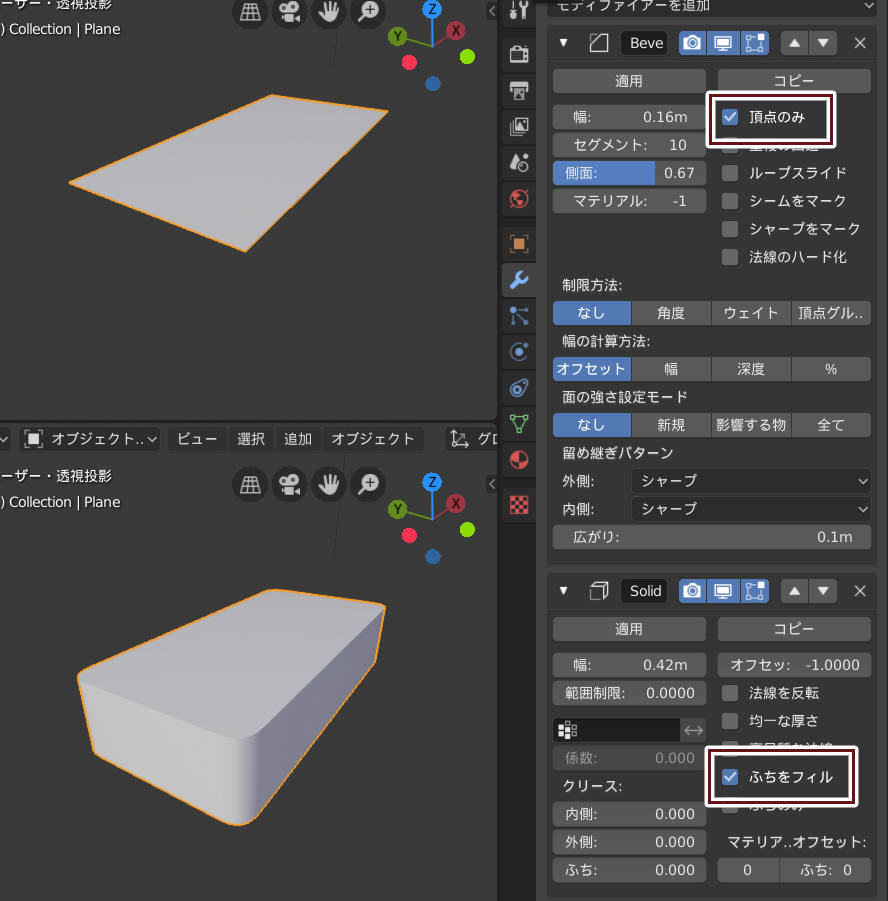Enable the 均一な厚さ checkbox
Image resolution: width=888 pixels, height=901 pixels.
(x=730, y=721)
